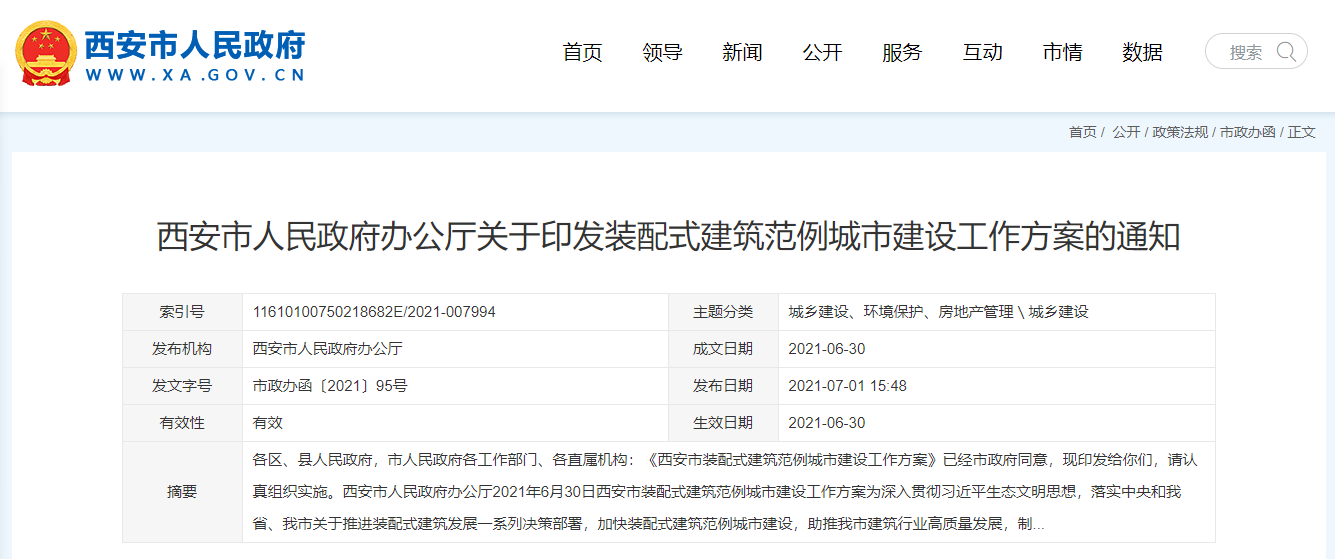
Task: Click document number 市政办函〔2021〕95号
Action: pyautogui.click(x=330, y=386)
